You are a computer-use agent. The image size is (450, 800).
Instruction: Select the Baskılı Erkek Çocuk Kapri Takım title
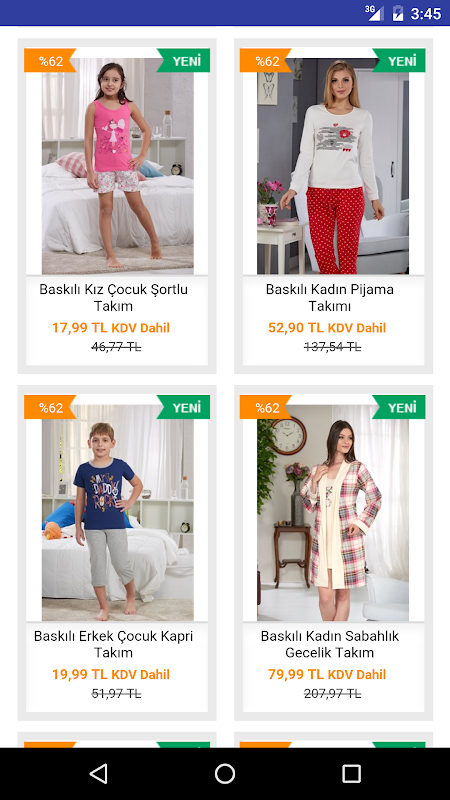pos(113,644)
